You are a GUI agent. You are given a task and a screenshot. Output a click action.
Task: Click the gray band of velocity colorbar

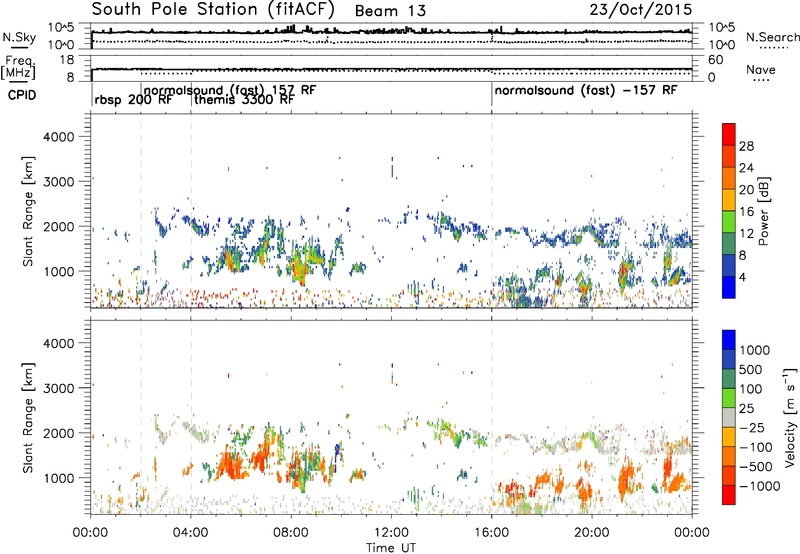(x=729, y=418)
